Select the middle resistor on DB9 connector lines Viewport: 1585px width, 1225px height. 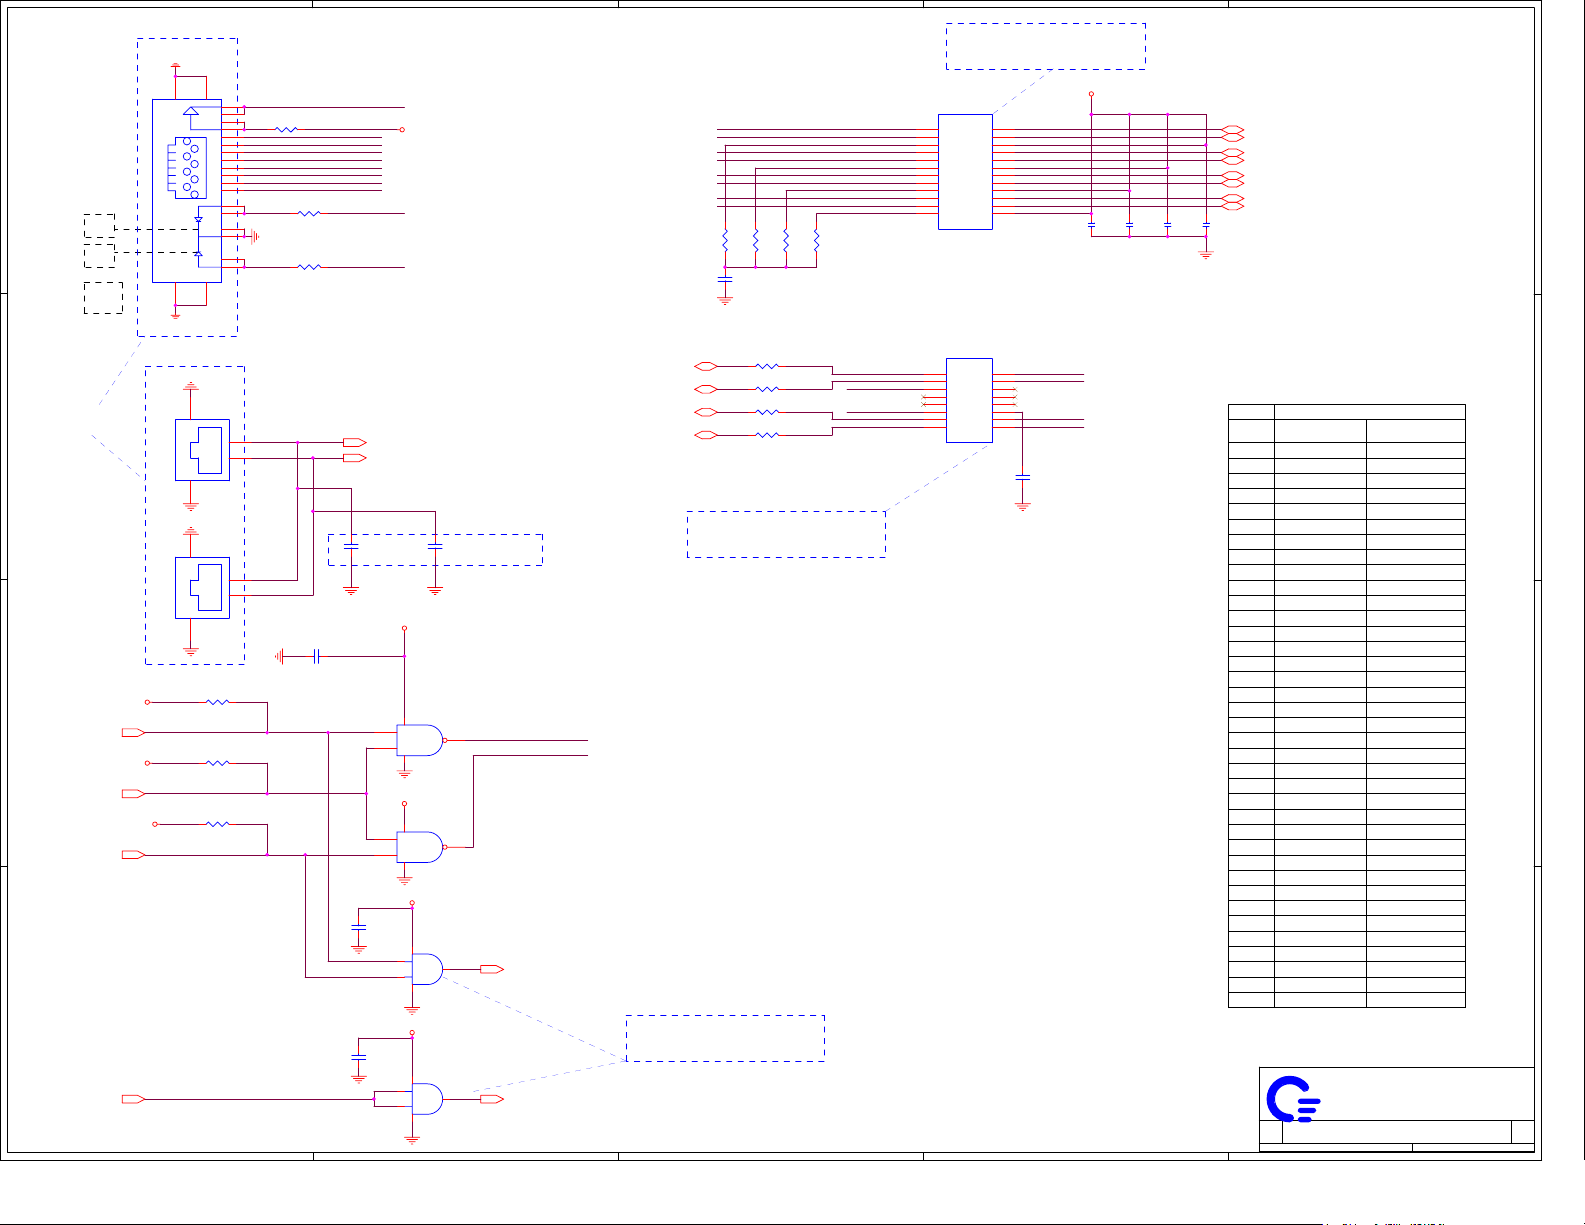[x=310, y=213]
